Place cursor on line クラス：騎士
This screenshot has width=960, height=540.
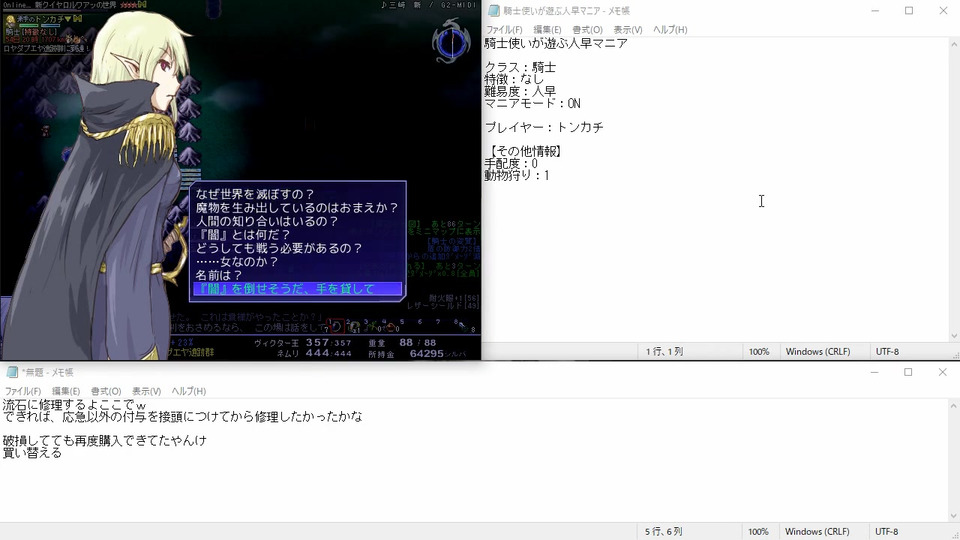(x=520, y=67)
